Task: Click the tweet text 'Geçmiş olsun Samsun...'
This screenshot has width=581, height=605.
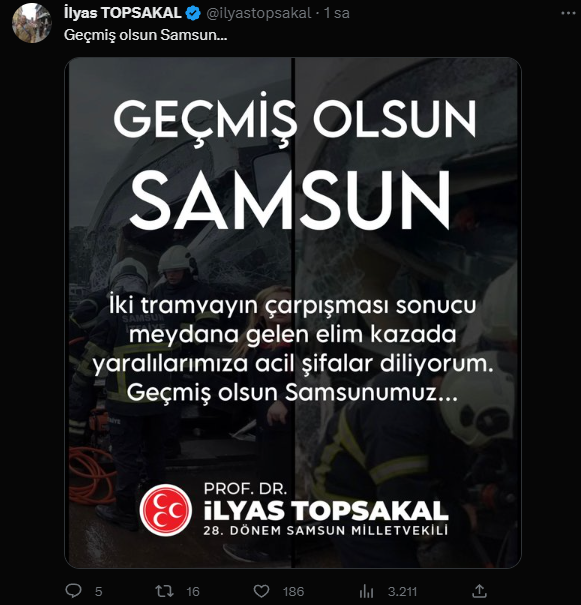Action: (145, 35)
